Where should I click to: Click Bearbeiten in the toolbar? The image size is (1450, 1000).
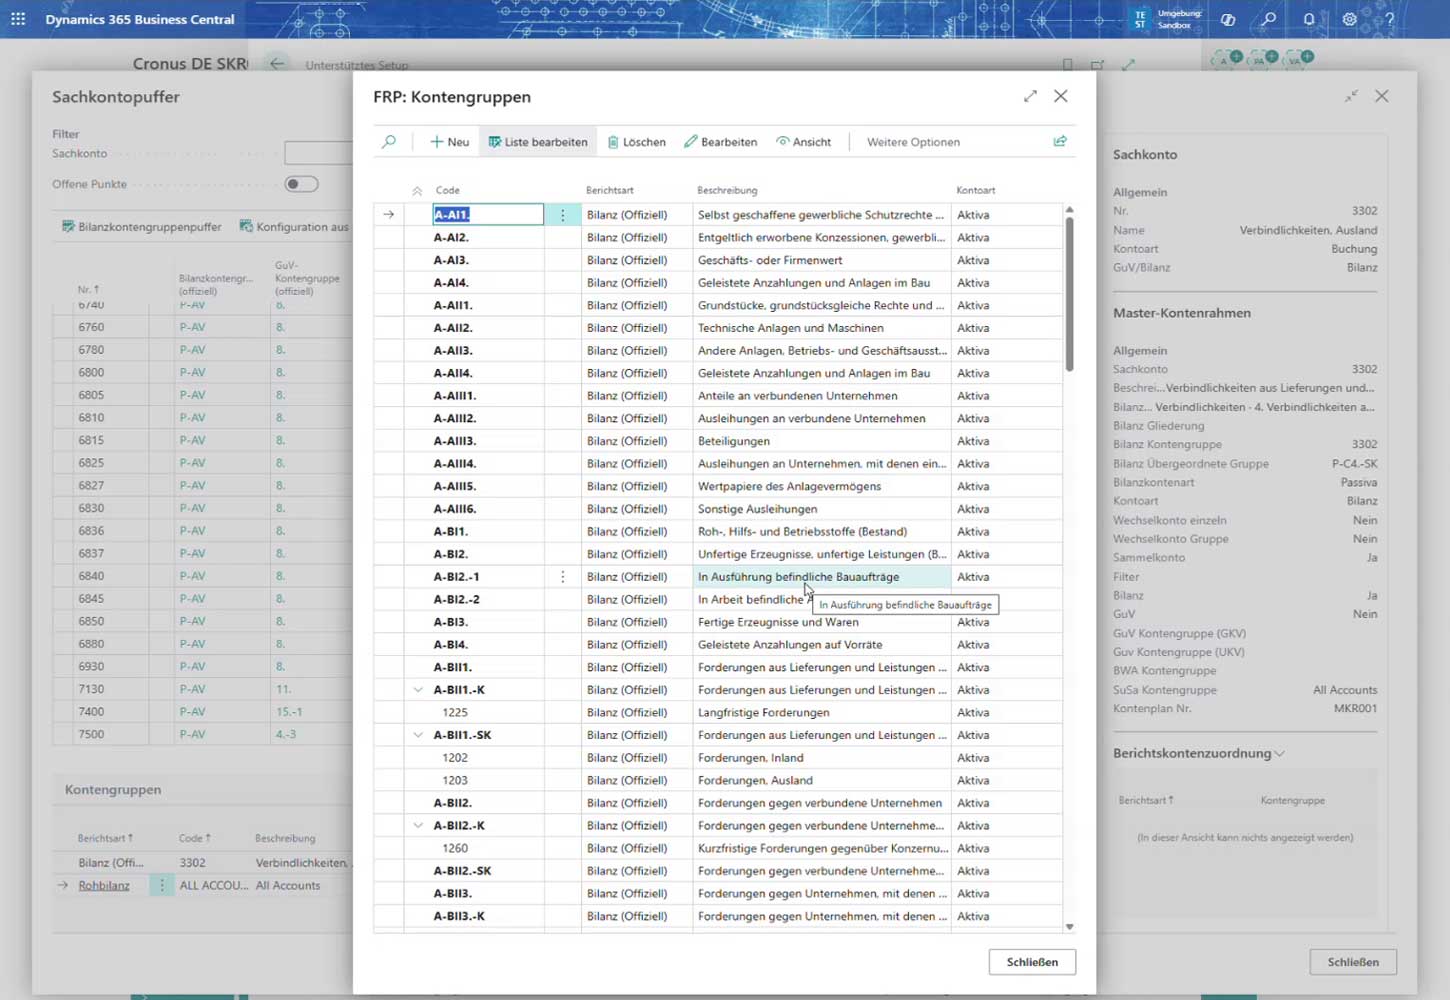point(720,142)
